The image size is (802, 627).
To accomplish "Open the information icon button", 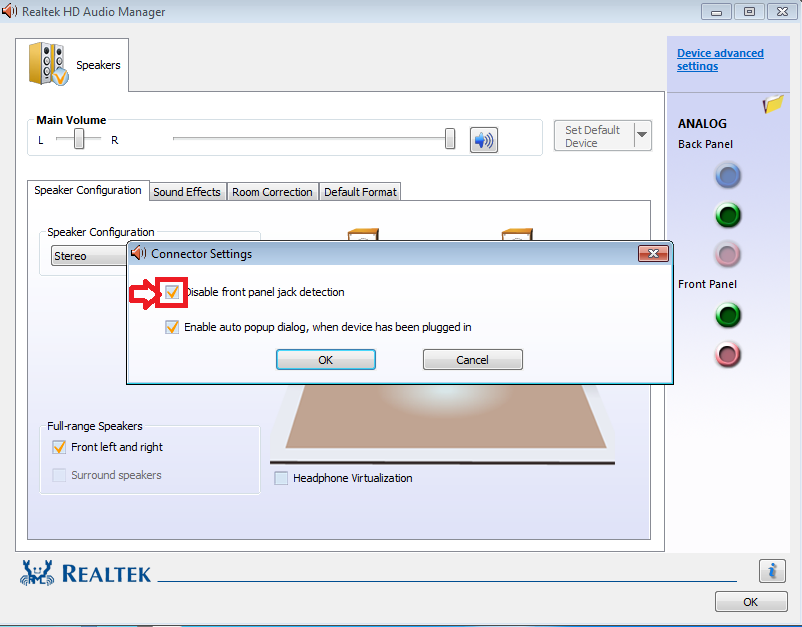I will [x=772, y=571].
